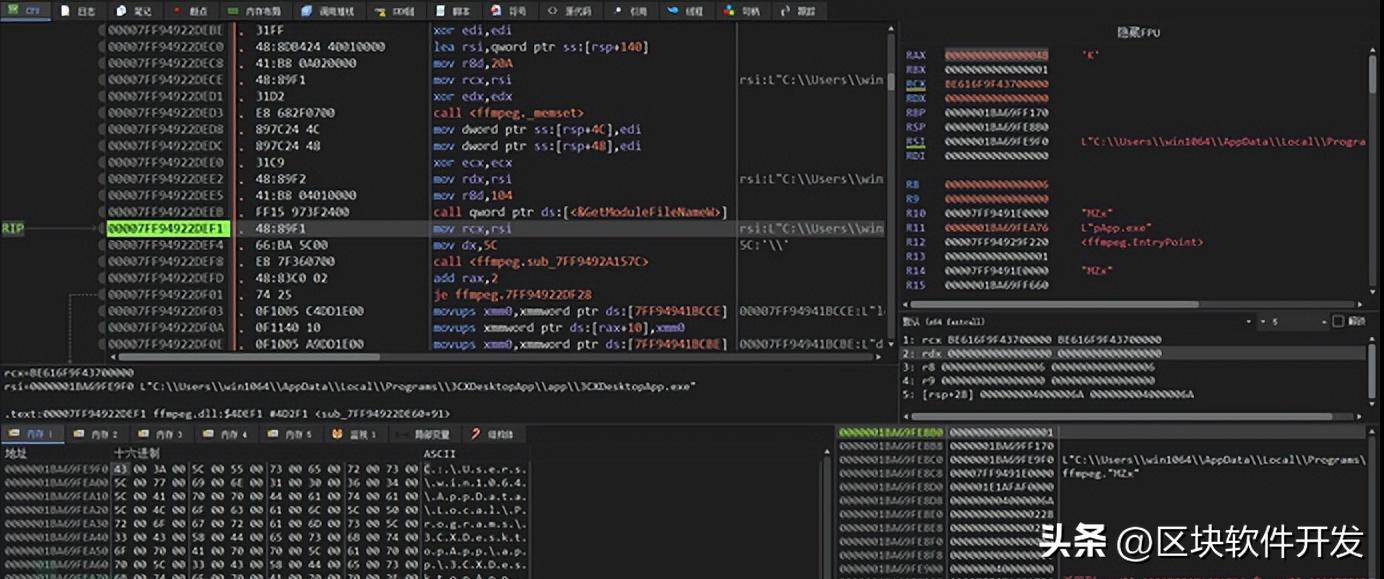Screen dimensions: 1384x579
Task: Select the call GetModuleFileNameW instruction line
Action: (580, 212)
